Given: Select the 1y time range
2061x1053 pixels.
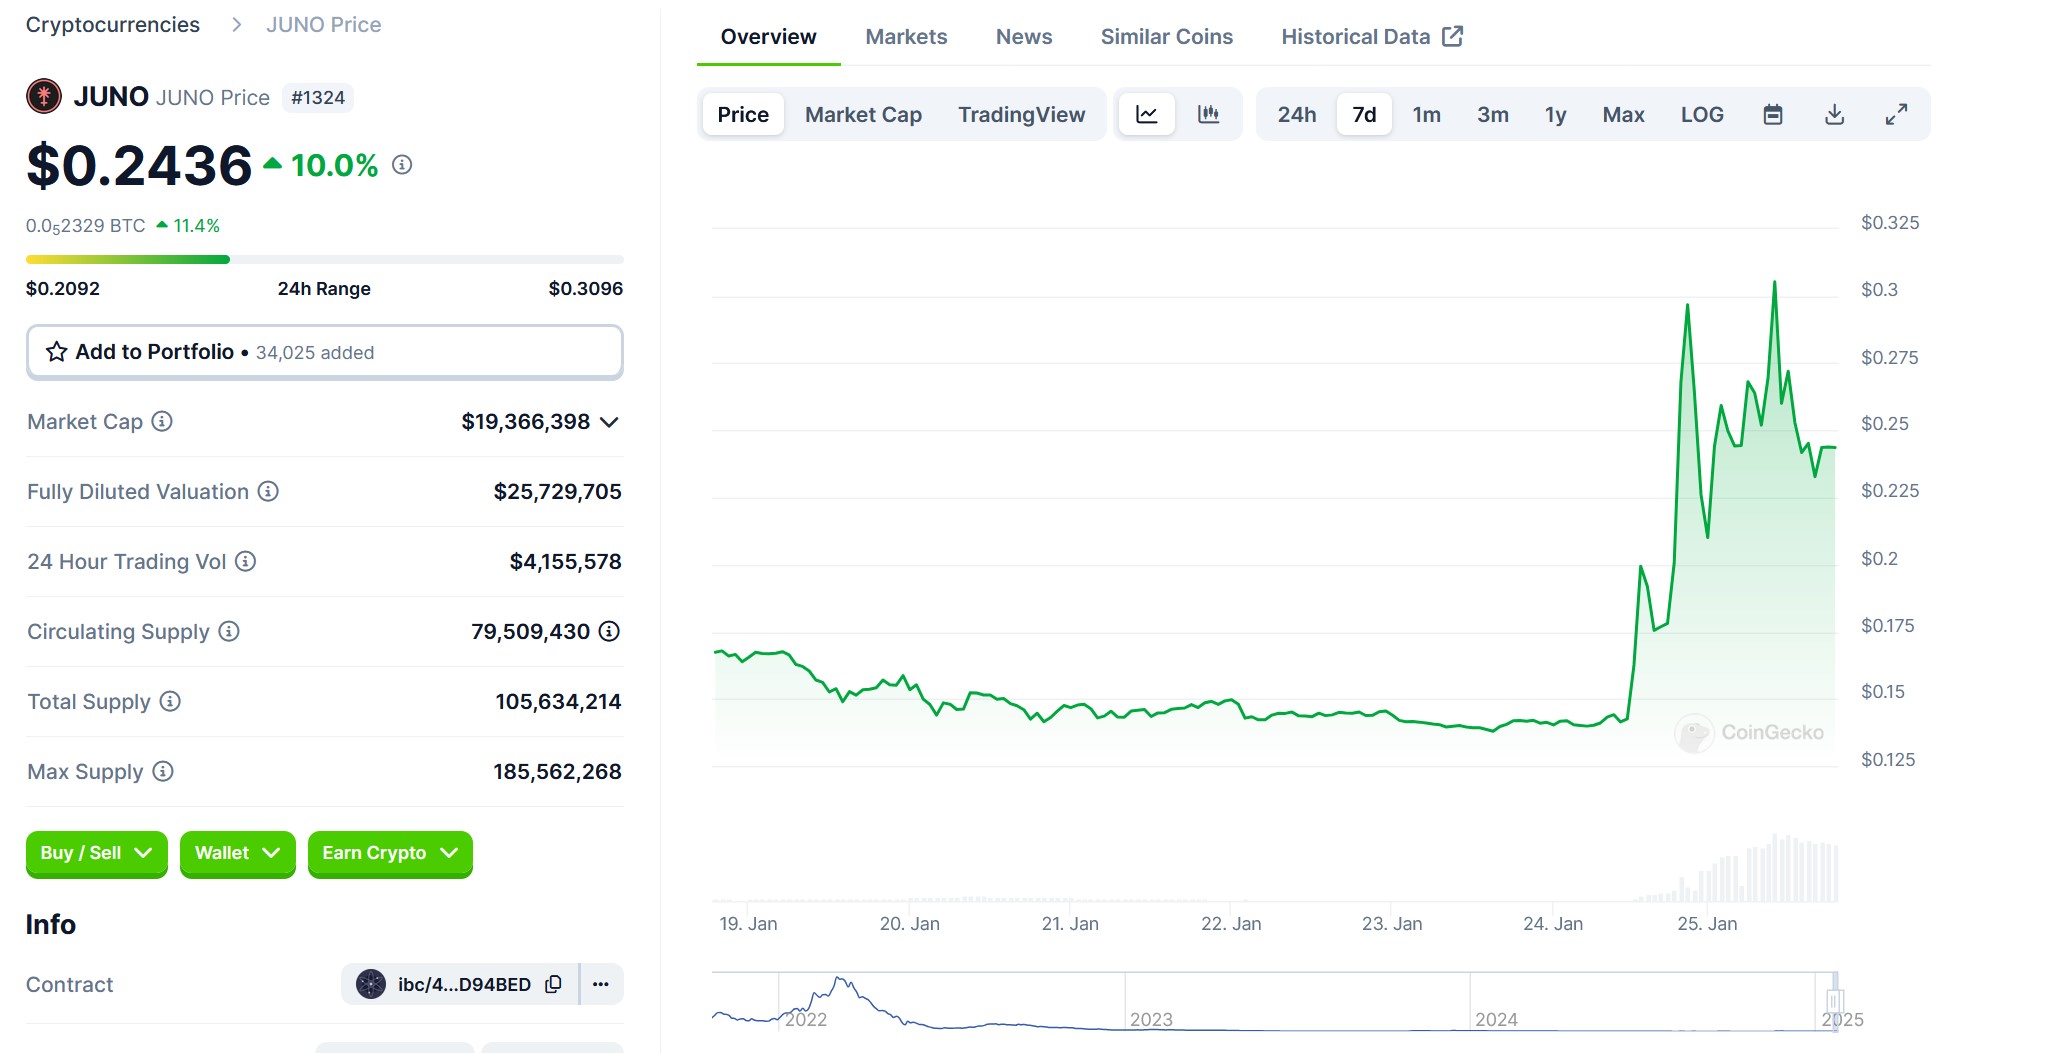Looking at the screenshot, I should (x=1555, y=114).
